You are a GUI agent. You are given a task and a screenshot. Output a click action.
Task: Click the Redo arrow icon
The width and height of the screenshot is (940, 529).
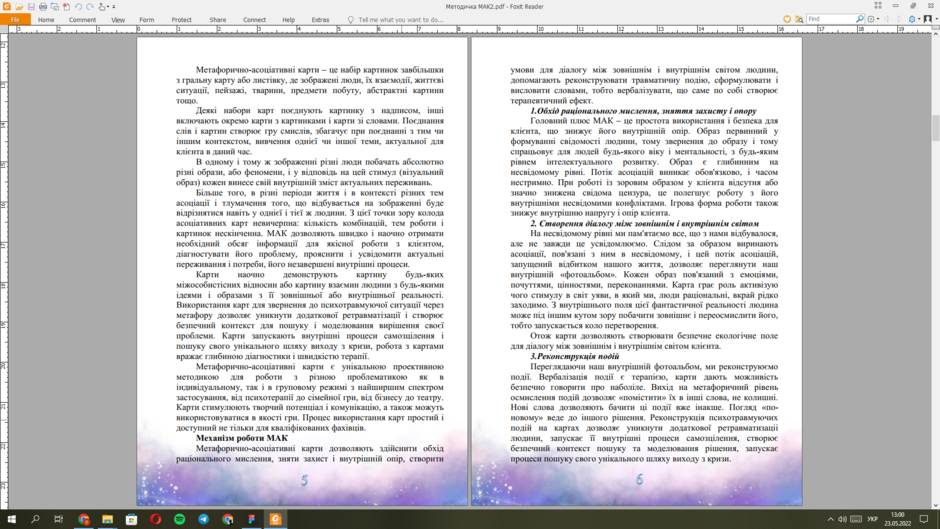click(90, 7)
